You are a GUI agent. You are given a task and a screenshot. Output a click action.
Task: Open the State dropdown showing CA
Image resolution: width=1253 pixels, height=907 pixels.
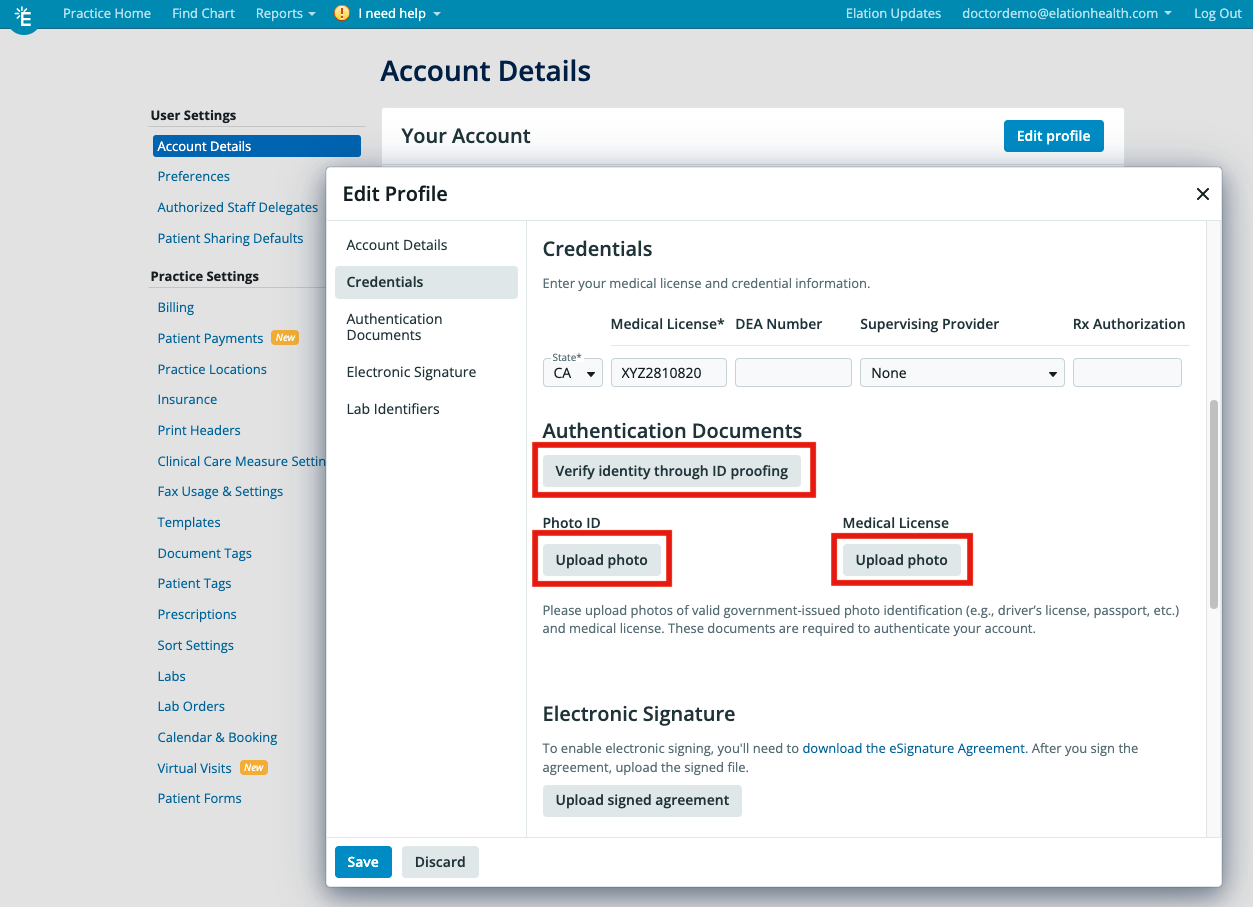(572, 372)
